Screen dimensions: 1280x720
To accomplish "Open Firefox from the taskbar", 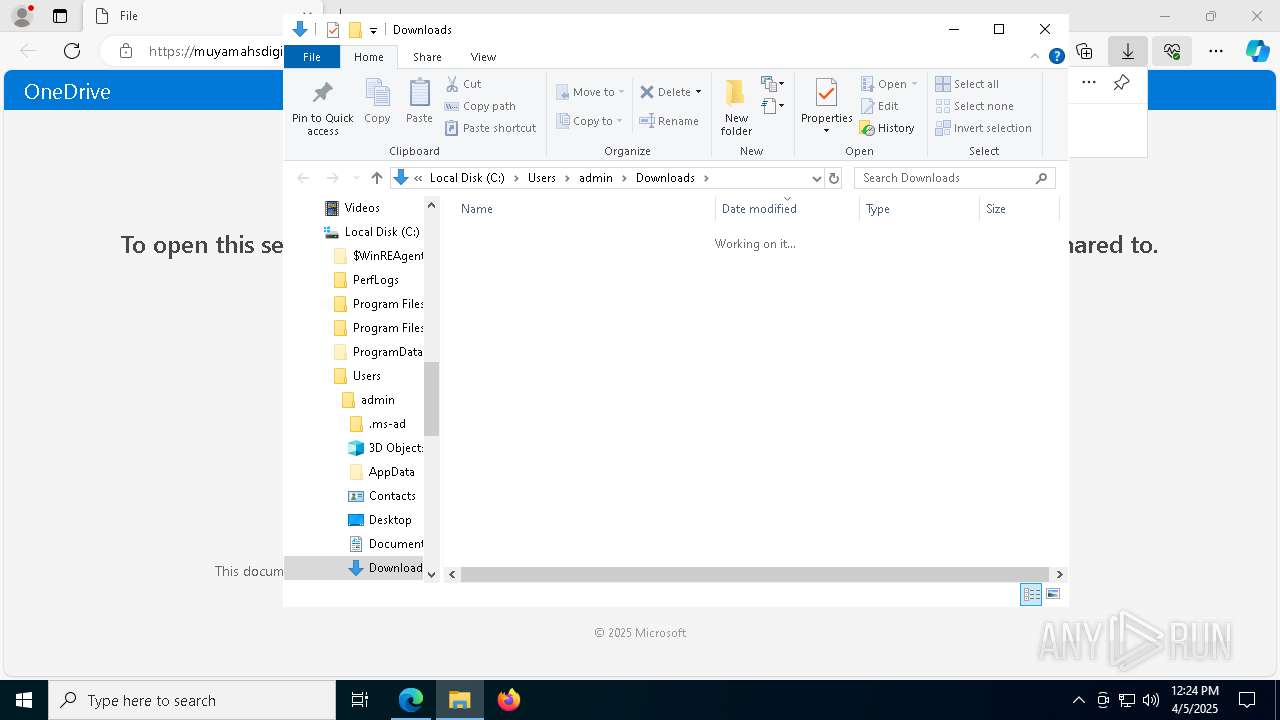I will point(509,700).
